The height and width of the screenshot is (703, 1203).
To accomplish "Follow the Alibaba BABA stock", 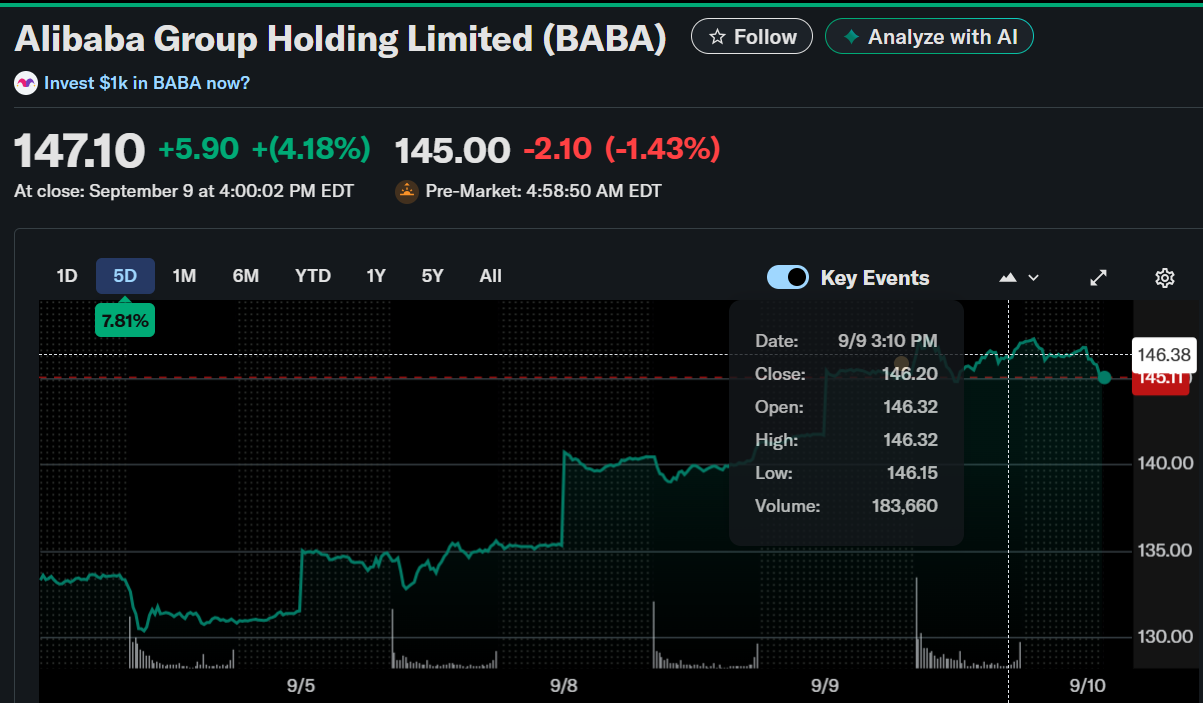I will click(752, 37).
